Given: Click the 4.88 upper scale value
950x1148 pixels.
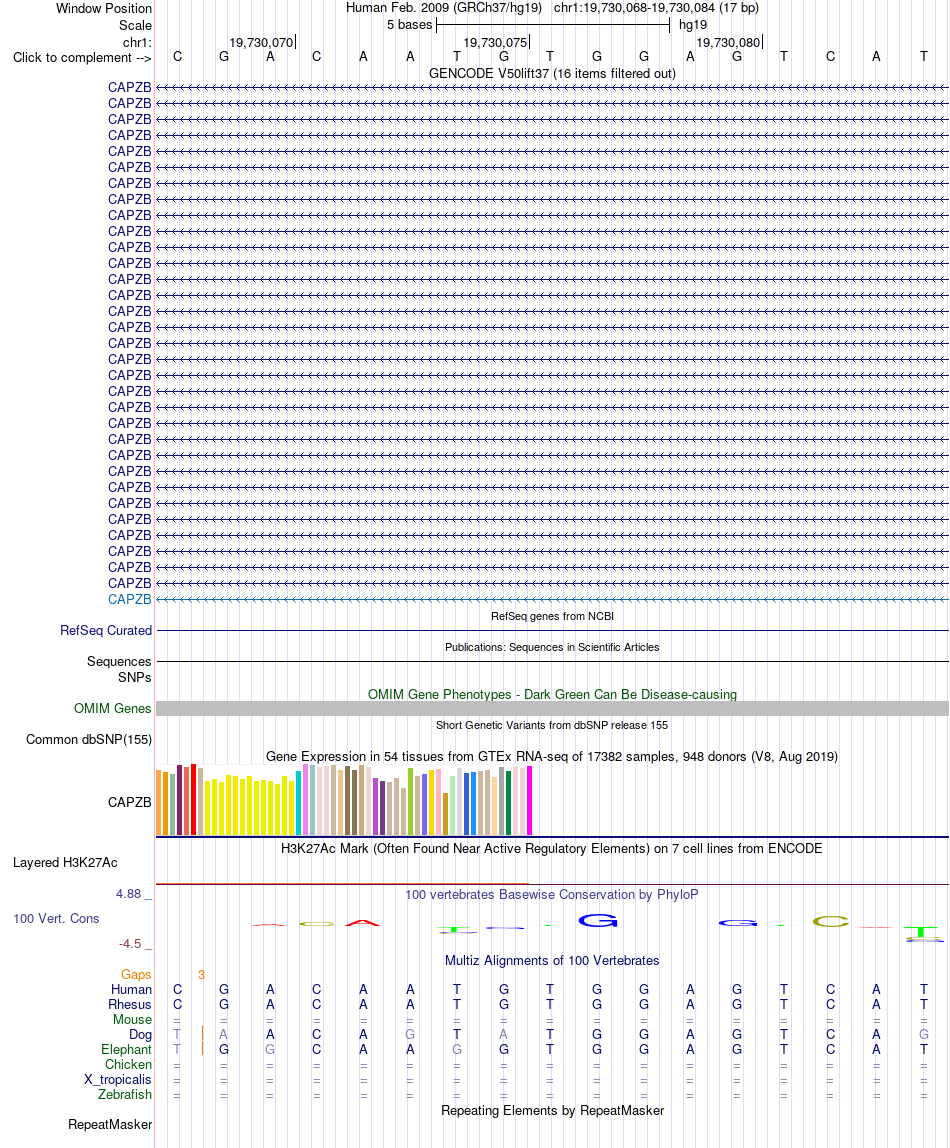Looking at the screenshot, I should coord(129,894).
